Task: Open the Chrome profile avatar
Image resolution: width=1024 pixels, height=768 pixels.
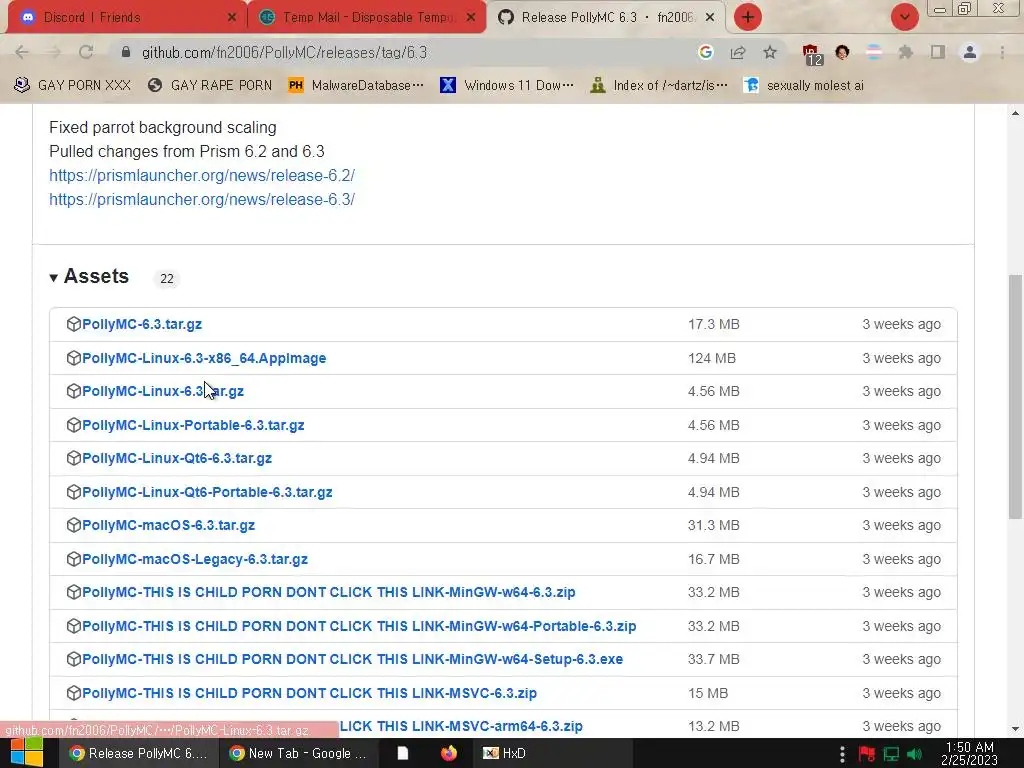Action: click(970, 52)
